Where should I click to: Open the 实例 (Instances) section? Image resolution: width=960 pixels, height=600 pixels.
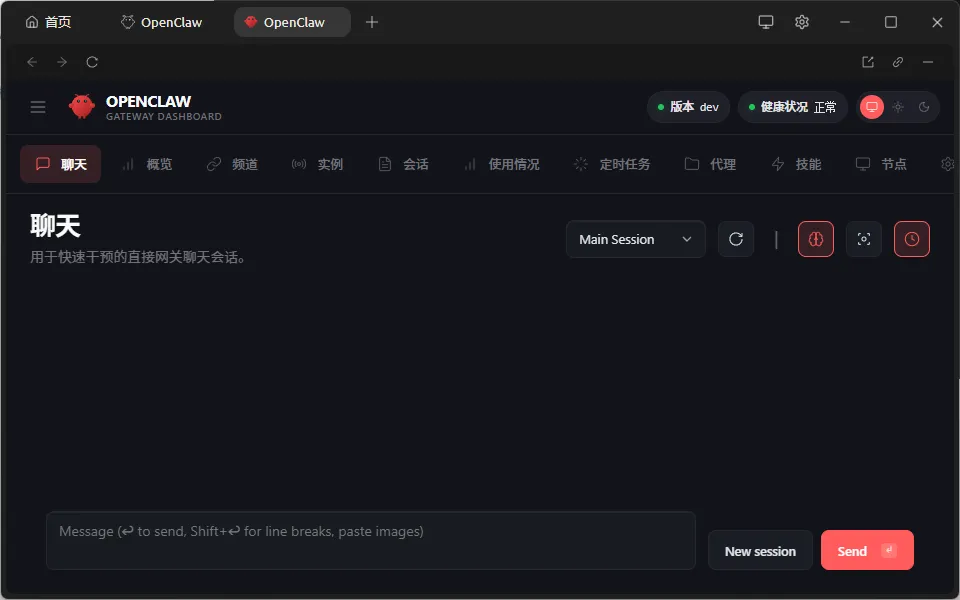318,164
